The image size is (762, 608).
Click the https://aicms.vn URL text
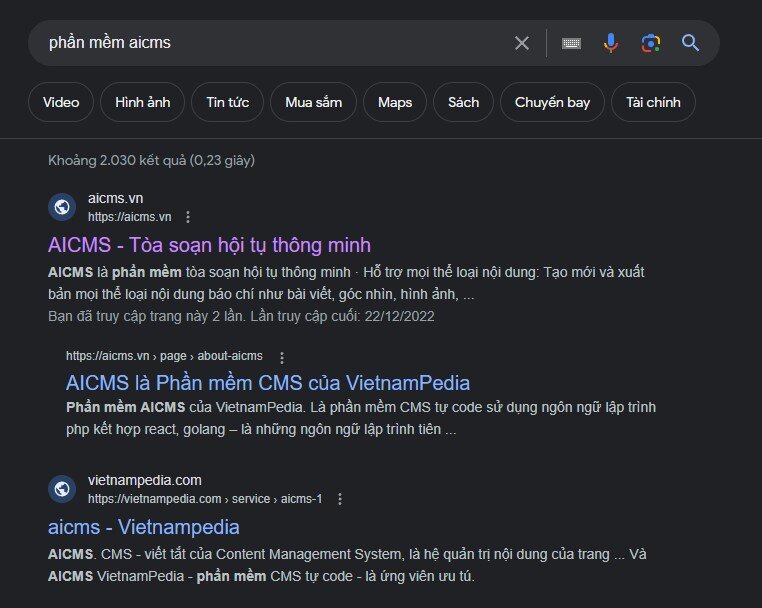130,217
